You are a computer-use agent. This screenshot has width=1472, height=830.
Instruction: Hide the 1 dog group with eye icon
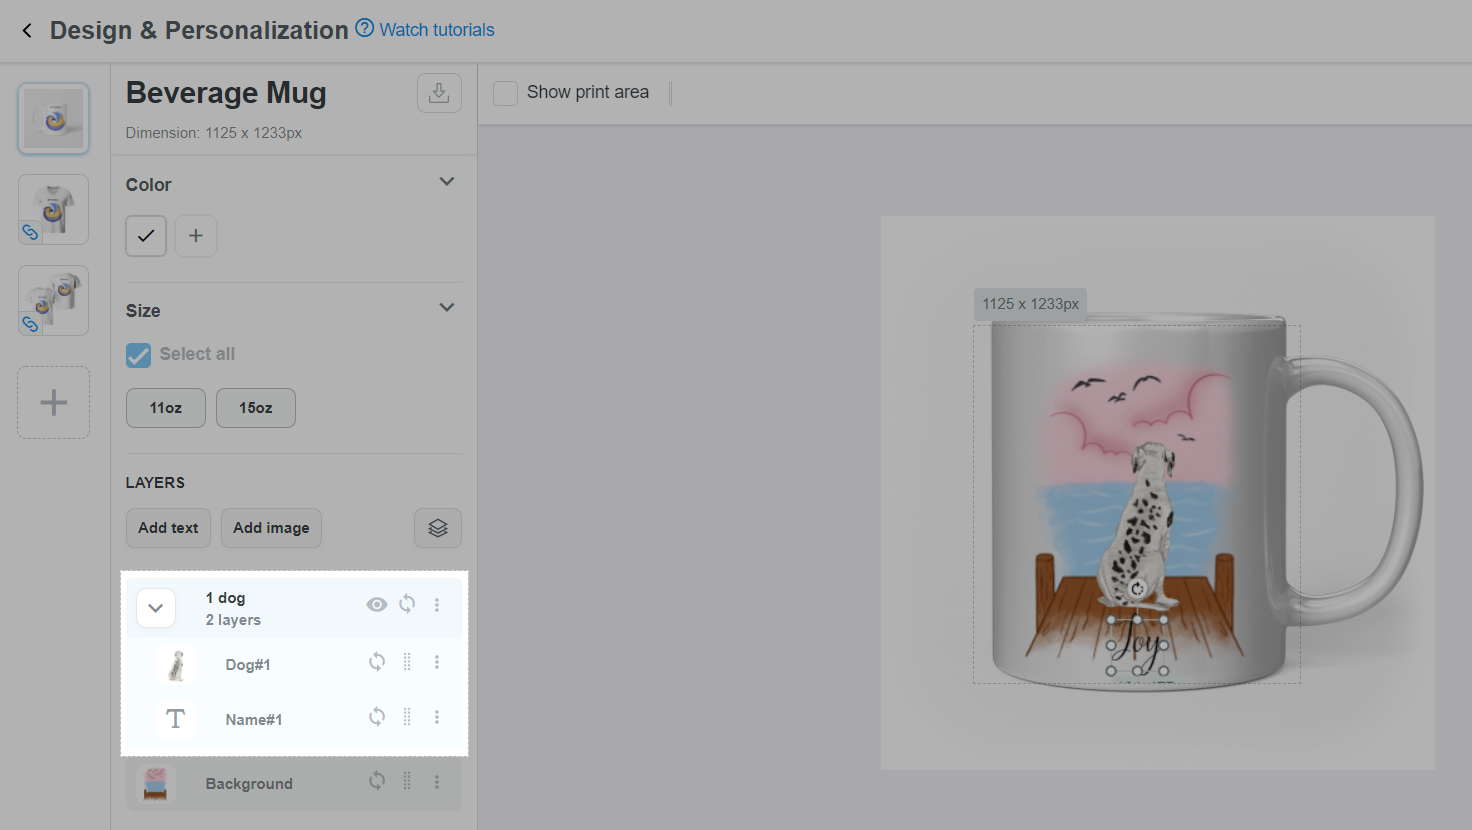(x=377, y=604)
